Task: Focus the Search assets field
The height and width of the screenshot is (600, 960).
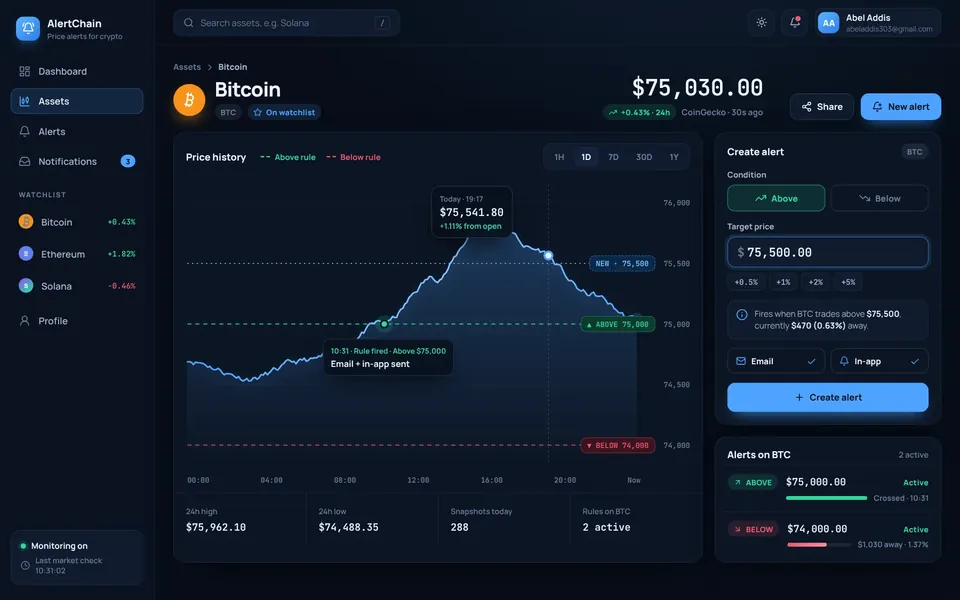Action: click(x=287, y=23)
